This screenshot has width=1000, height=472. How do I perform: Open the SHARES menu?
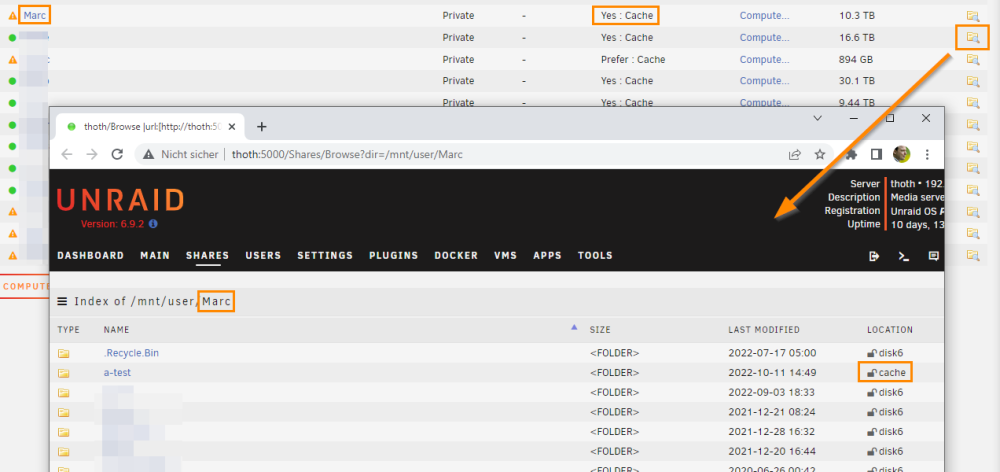pyautogui.click(x=207, y=255)
